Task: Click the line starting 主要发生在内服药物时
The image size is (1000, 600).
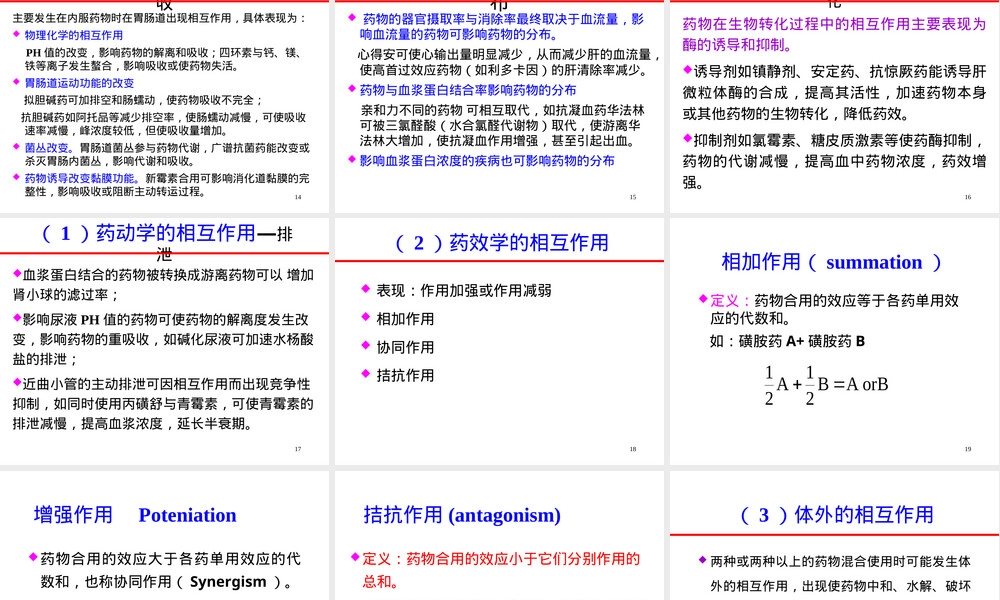Action: click(x=159, y=18)
